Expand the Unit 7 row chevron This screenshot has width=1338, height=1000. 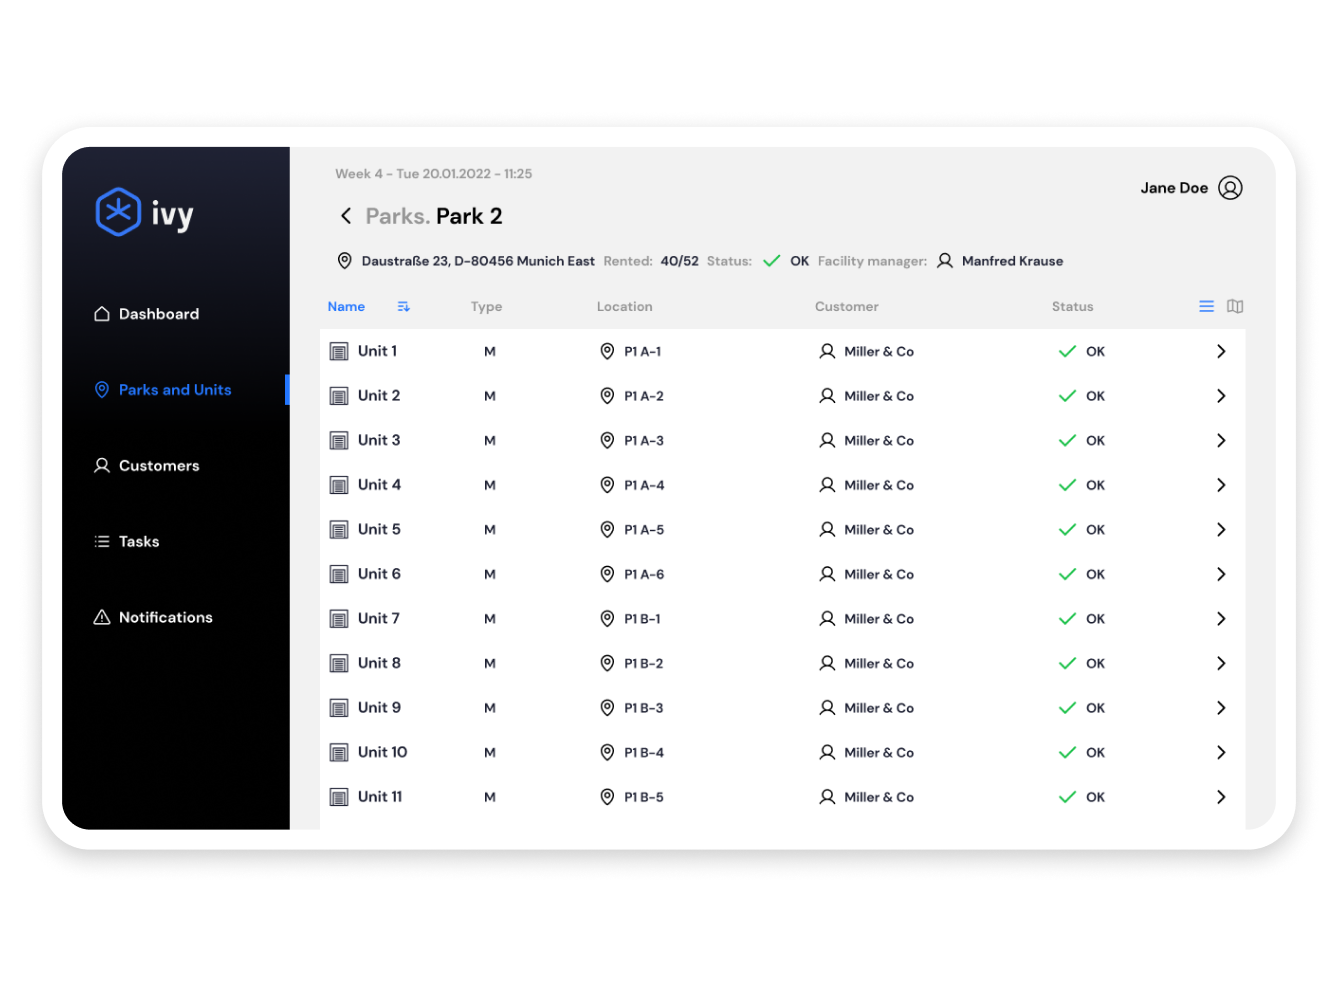point(1220,618)
